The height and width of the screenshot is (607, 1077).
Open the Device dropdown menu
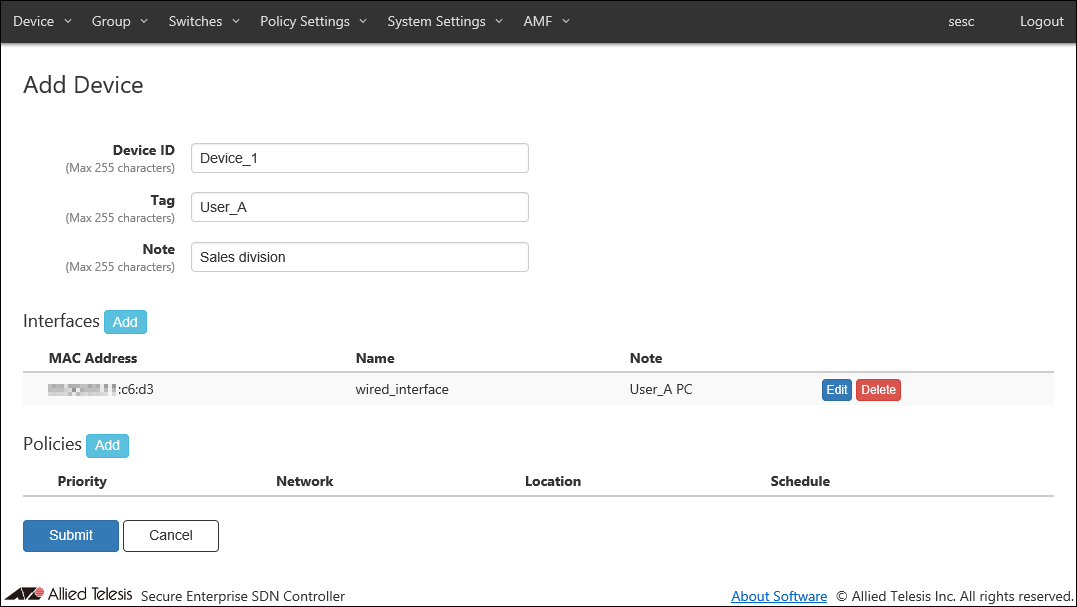click(x=42, y=21)
